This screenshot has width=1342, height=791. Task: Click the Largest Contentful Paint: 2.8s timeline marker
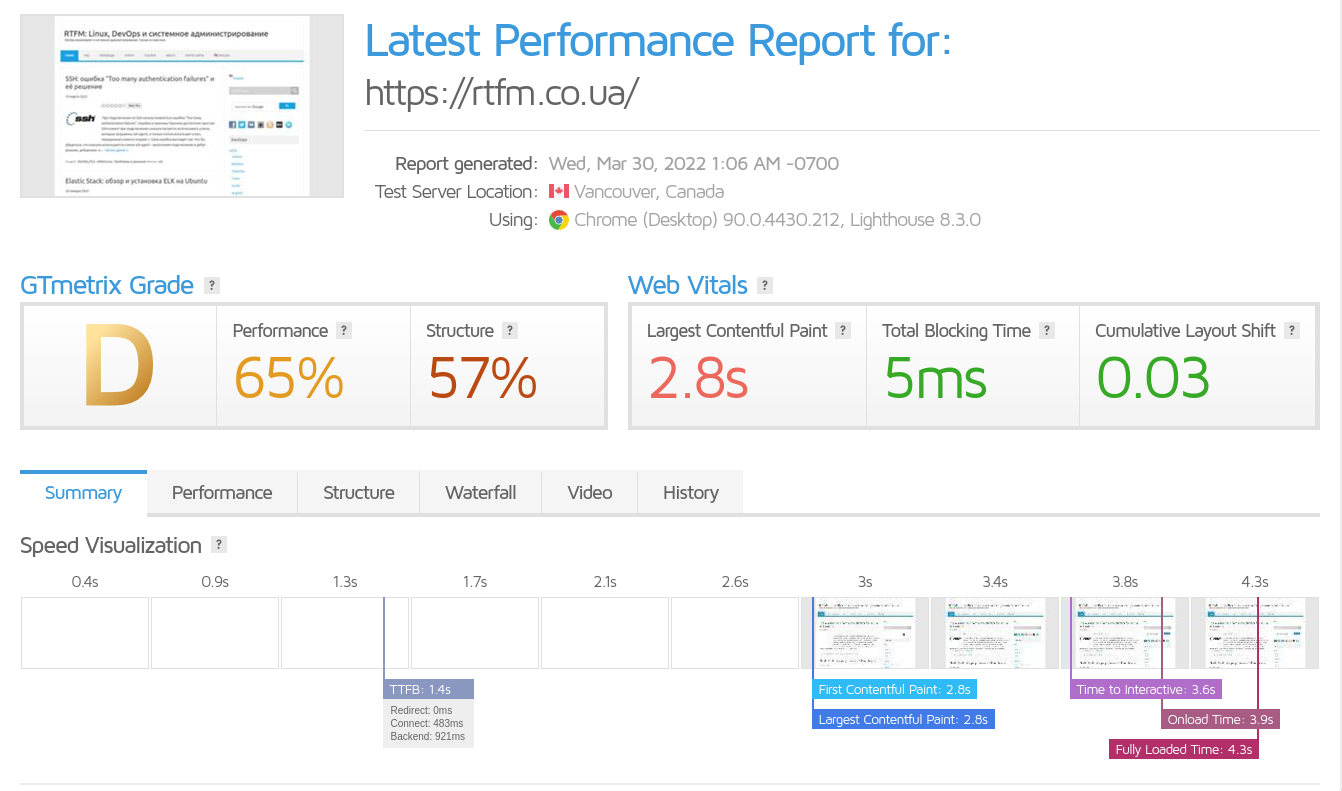(904, 719)
